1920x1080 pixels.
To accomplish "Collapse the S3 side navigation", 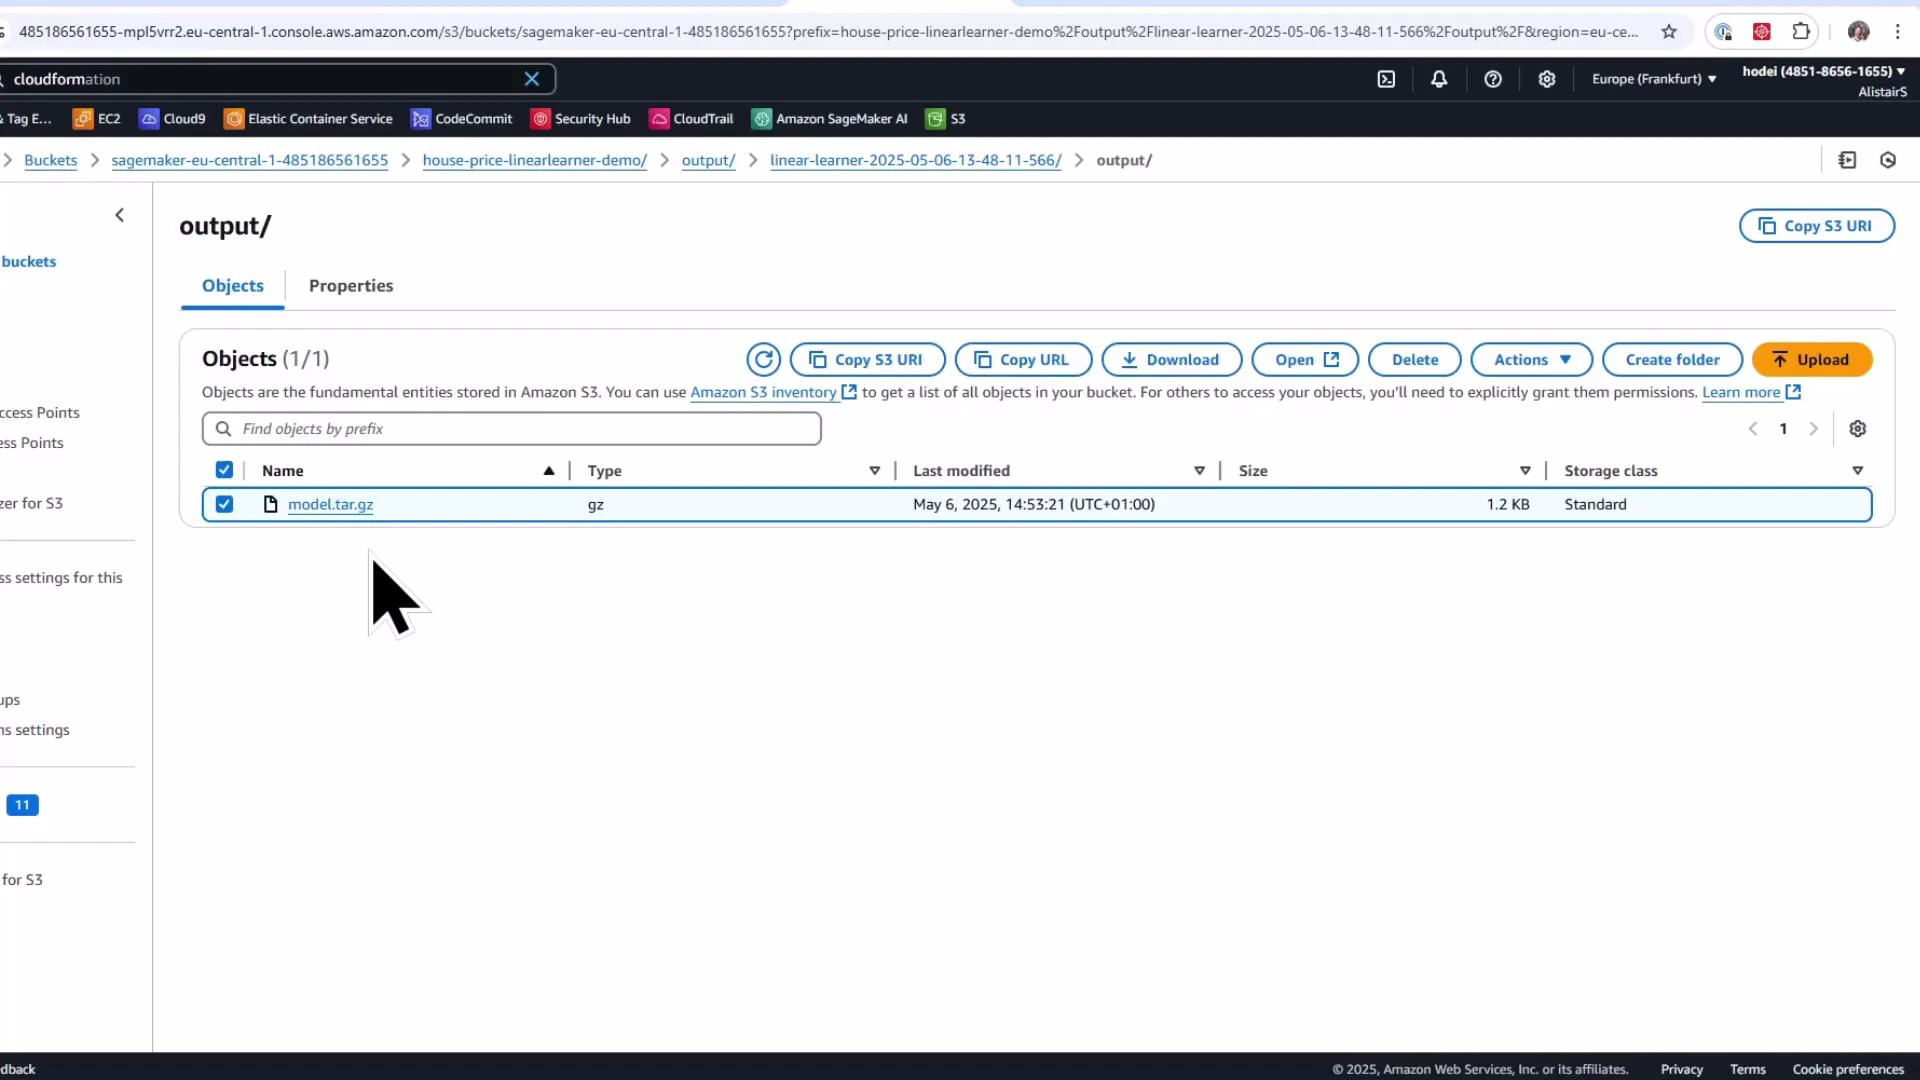I will tap(120, 215).
